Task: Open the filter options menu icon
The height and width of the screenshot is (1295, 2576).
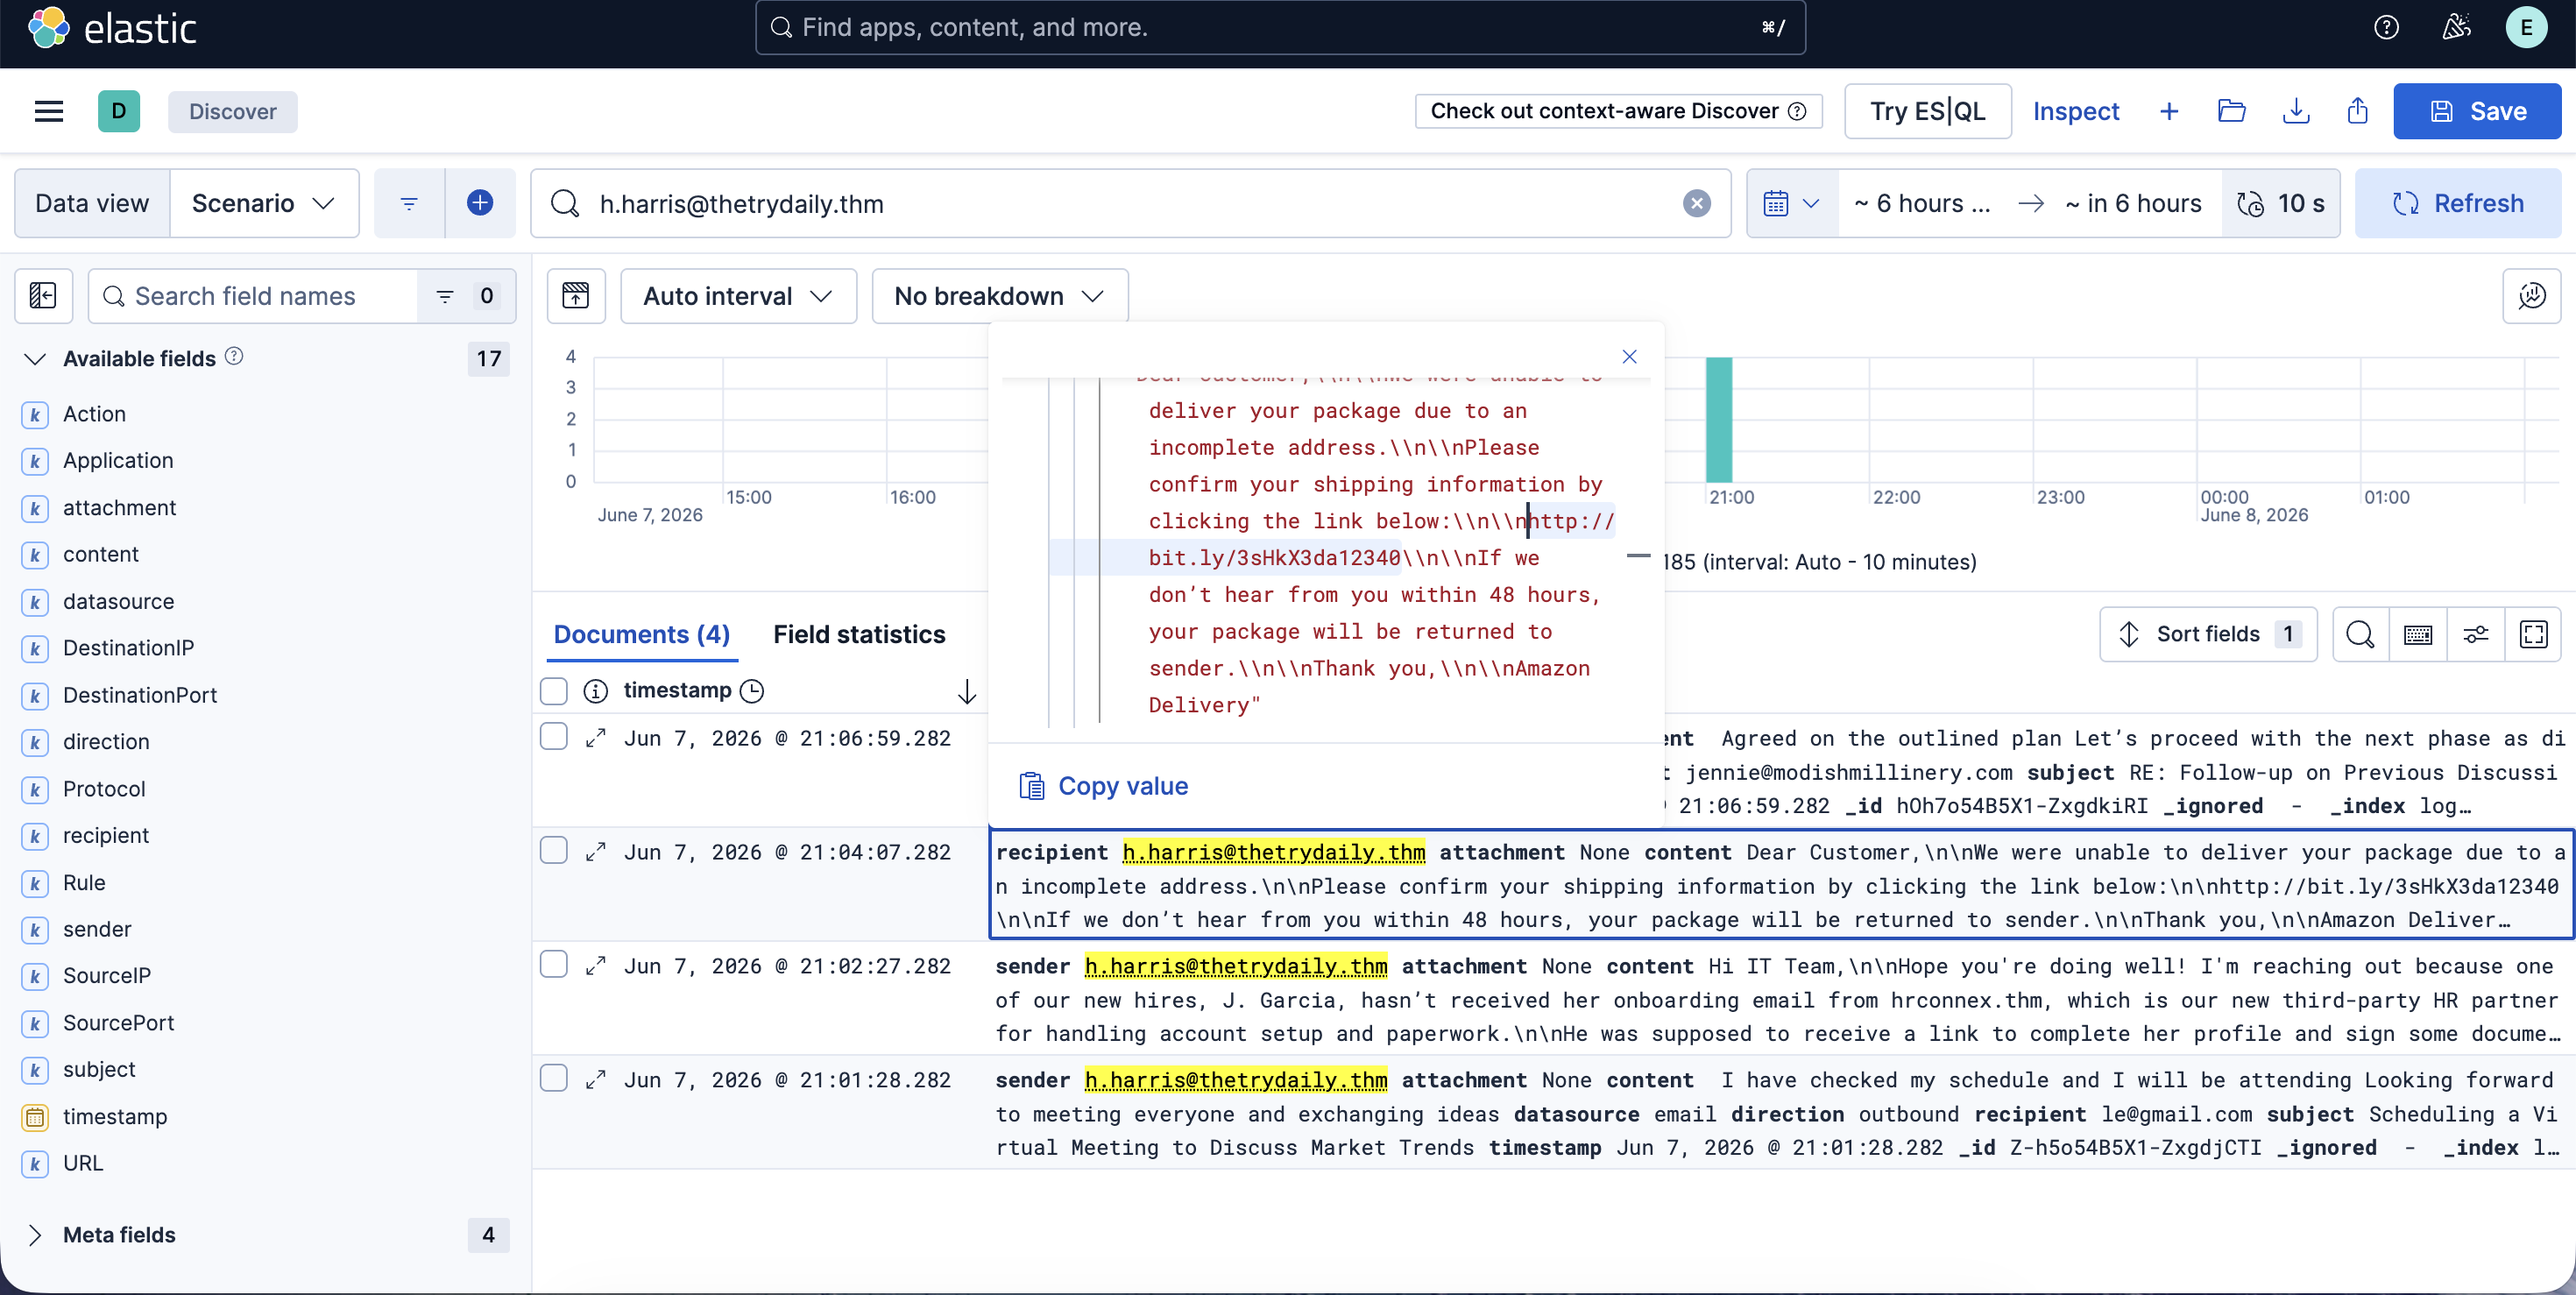Action: [409, 204]
